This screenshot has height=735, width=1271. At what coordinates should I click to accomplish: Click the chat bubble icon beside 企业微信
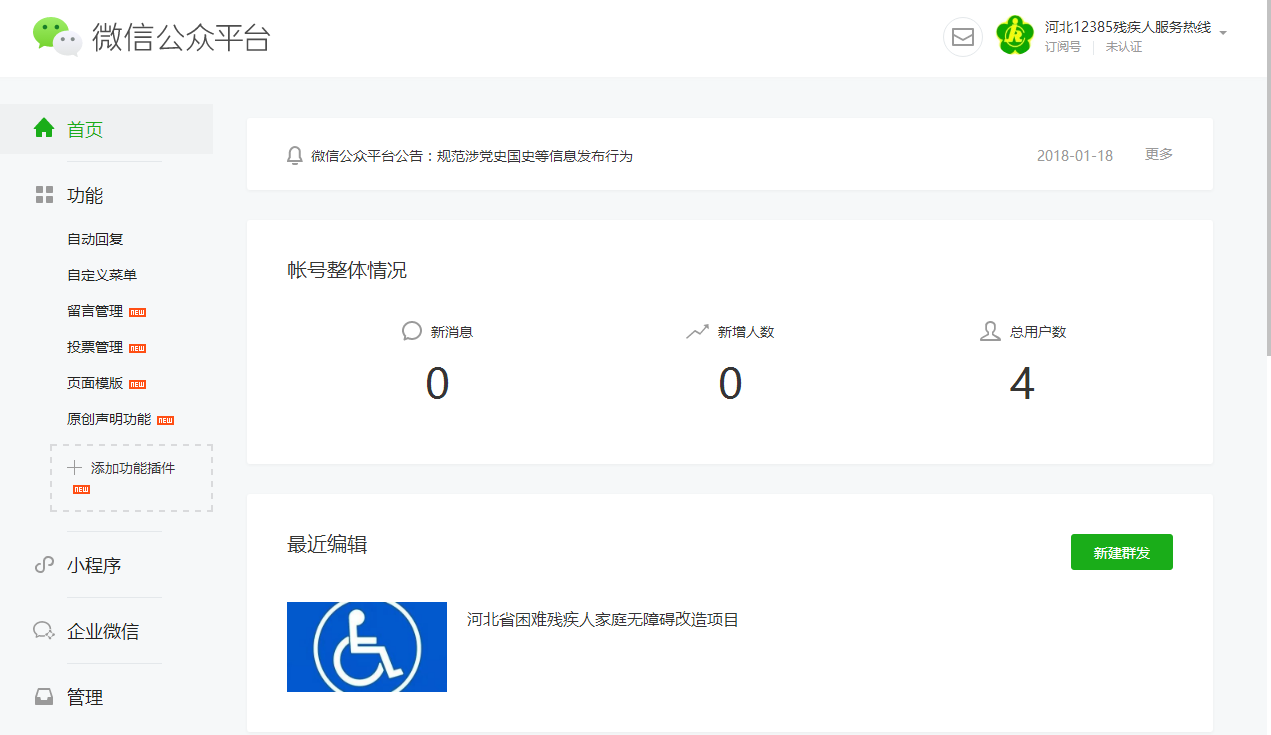pos(44,631)
